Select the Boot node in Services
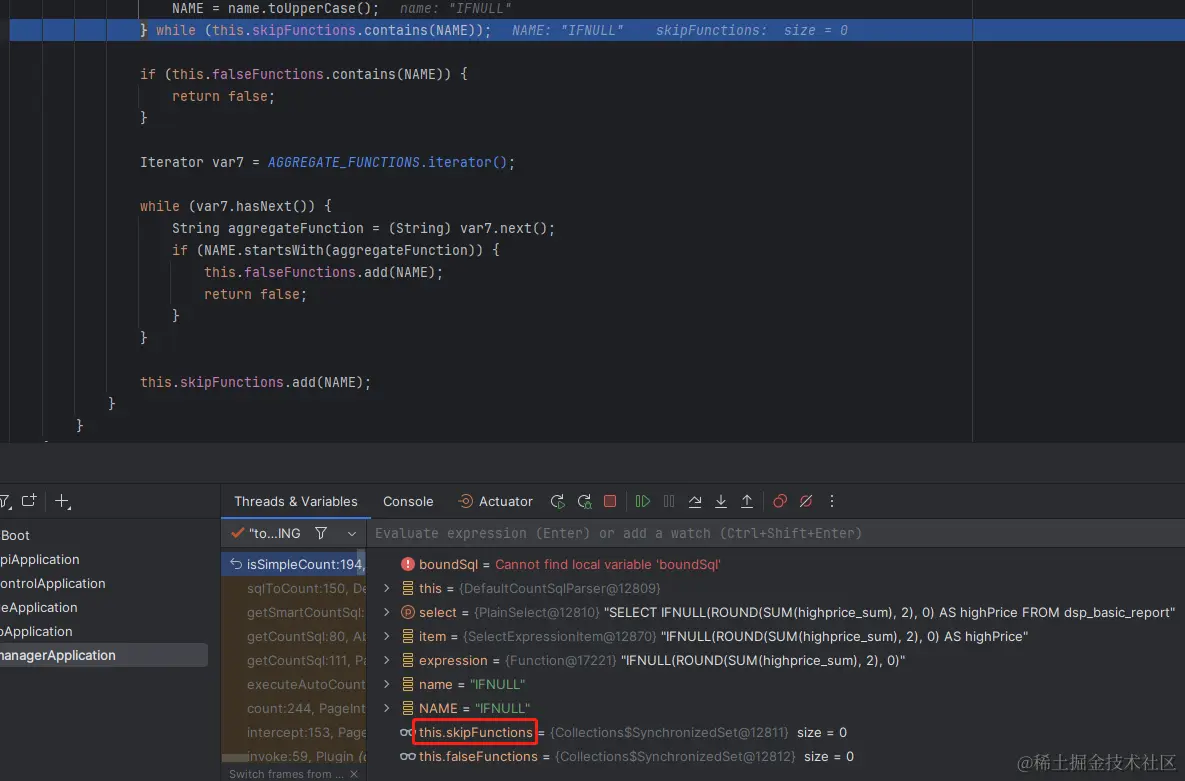This screenshot has height=781, width=1185. [15, 535]
